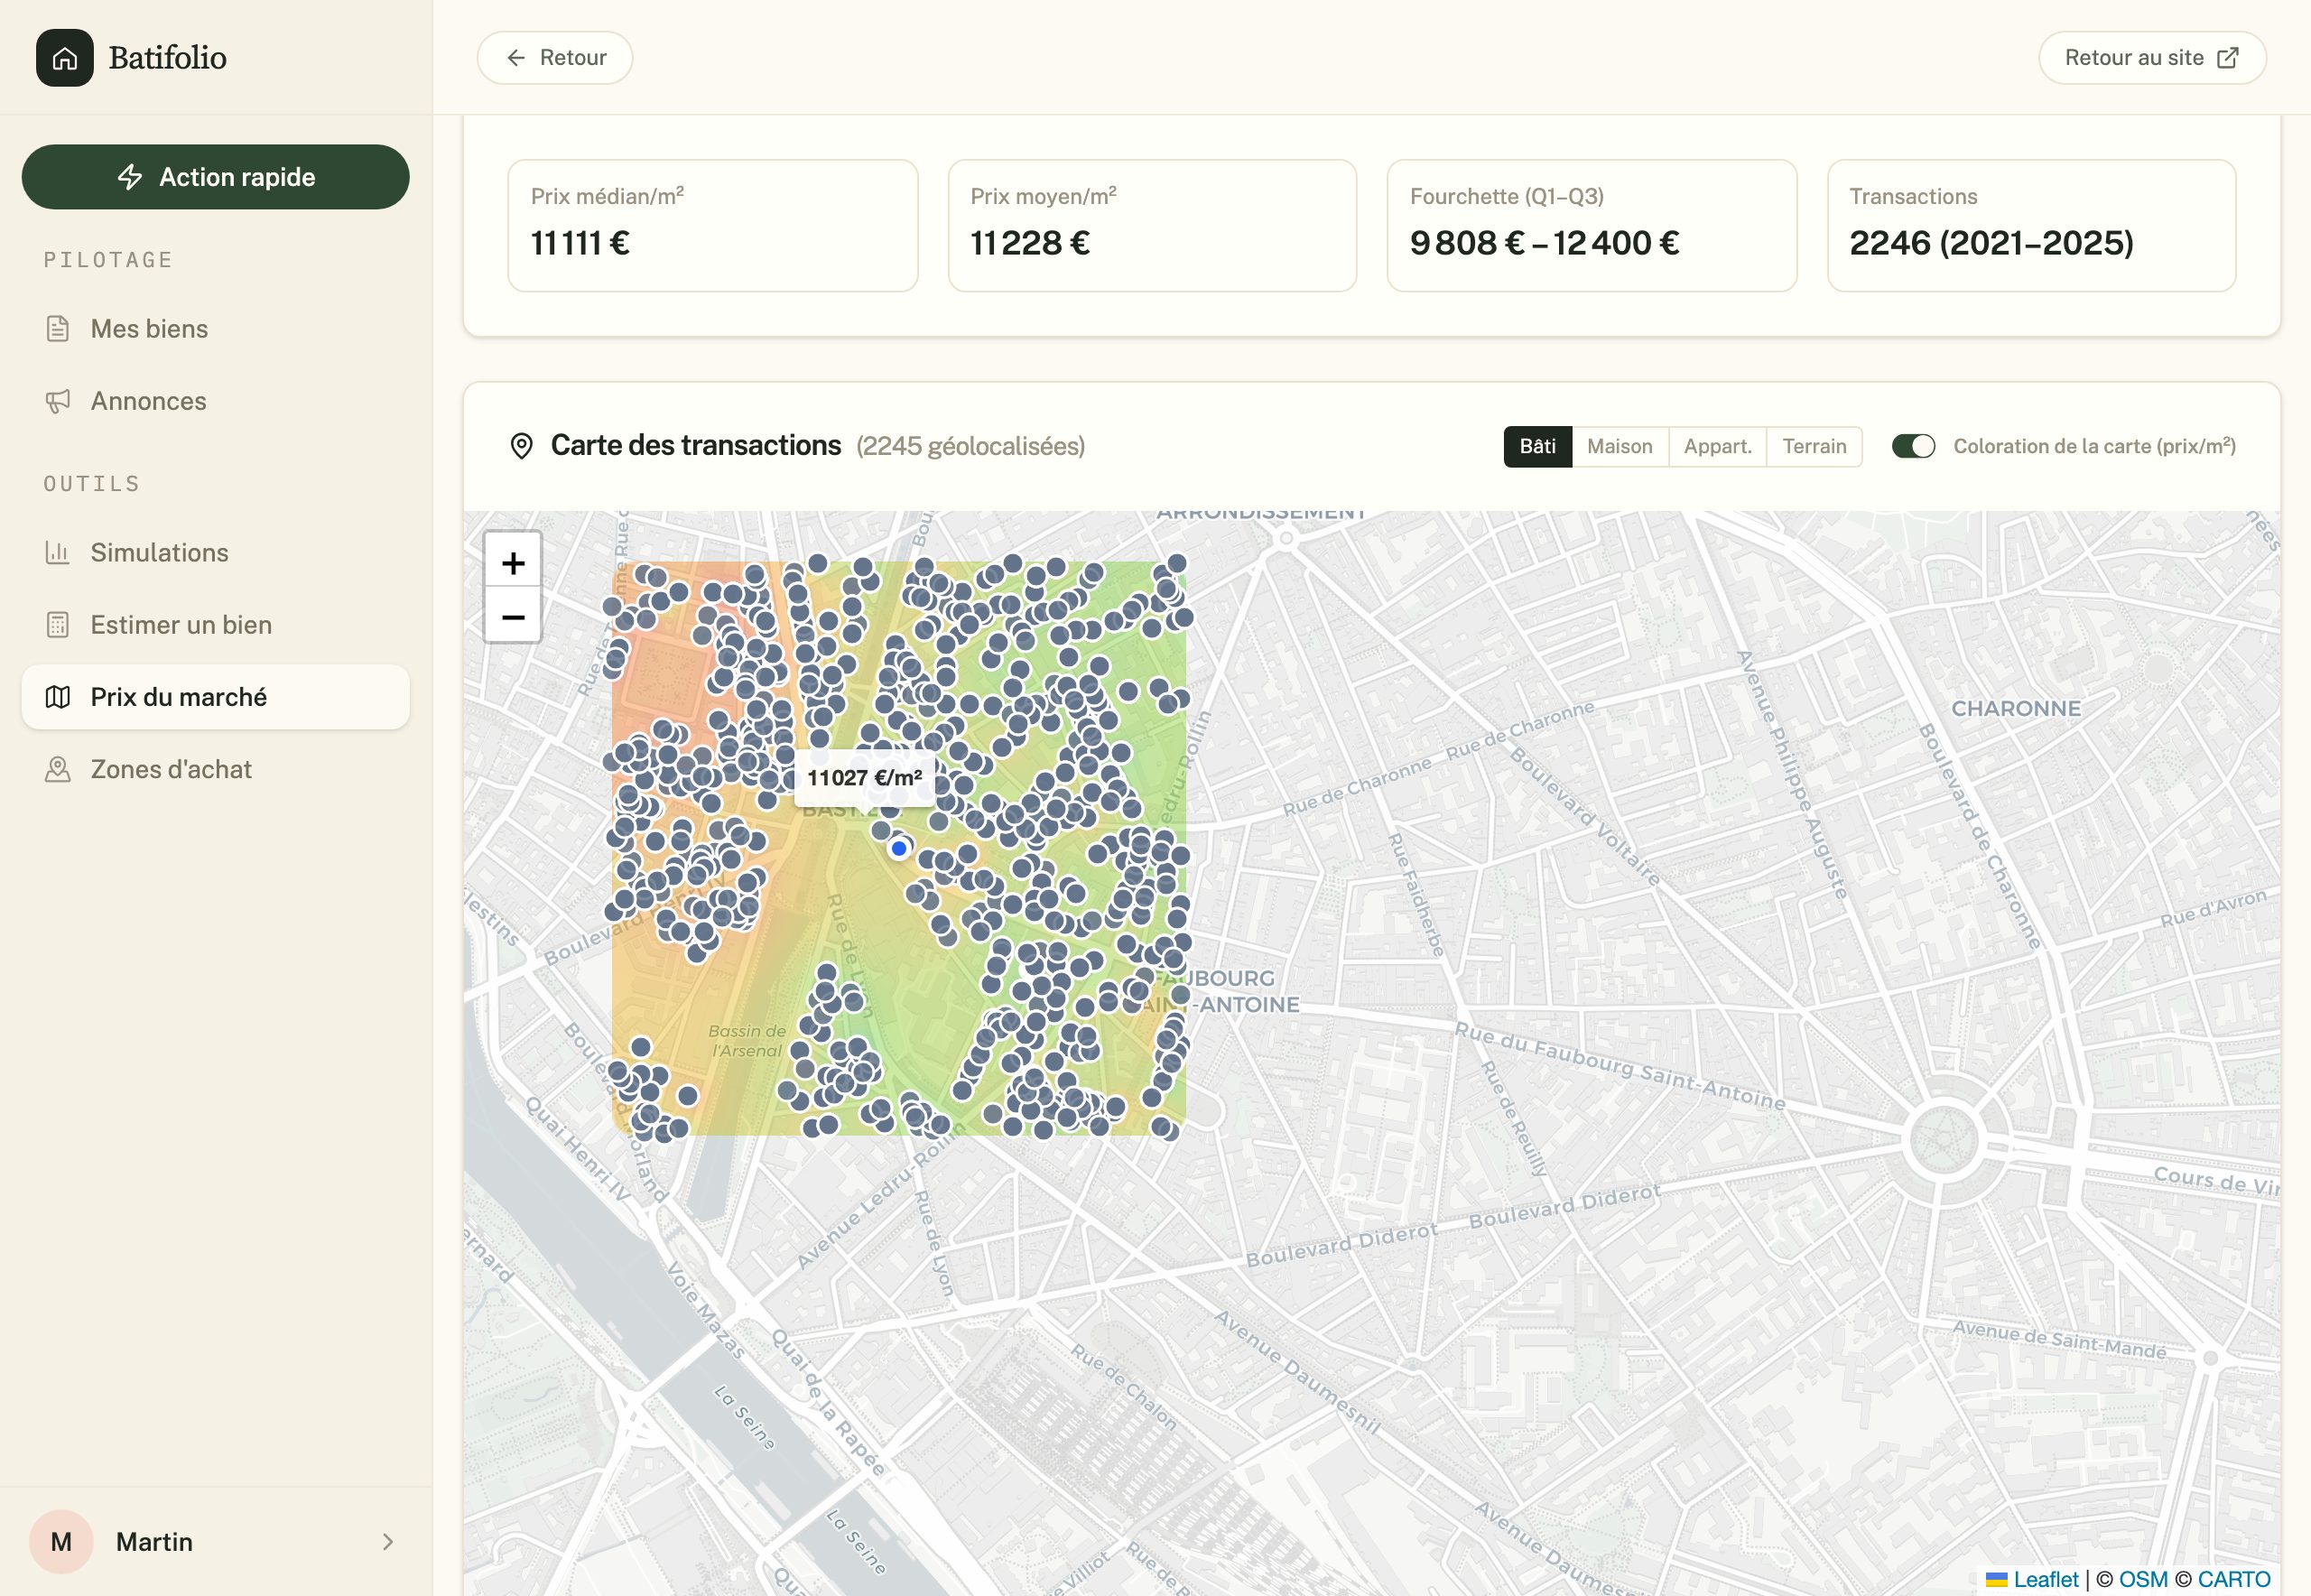Click the pin-user icon beside Zones d'achat
This screenshot has height=1596, width=2311.
pos(58,769)
